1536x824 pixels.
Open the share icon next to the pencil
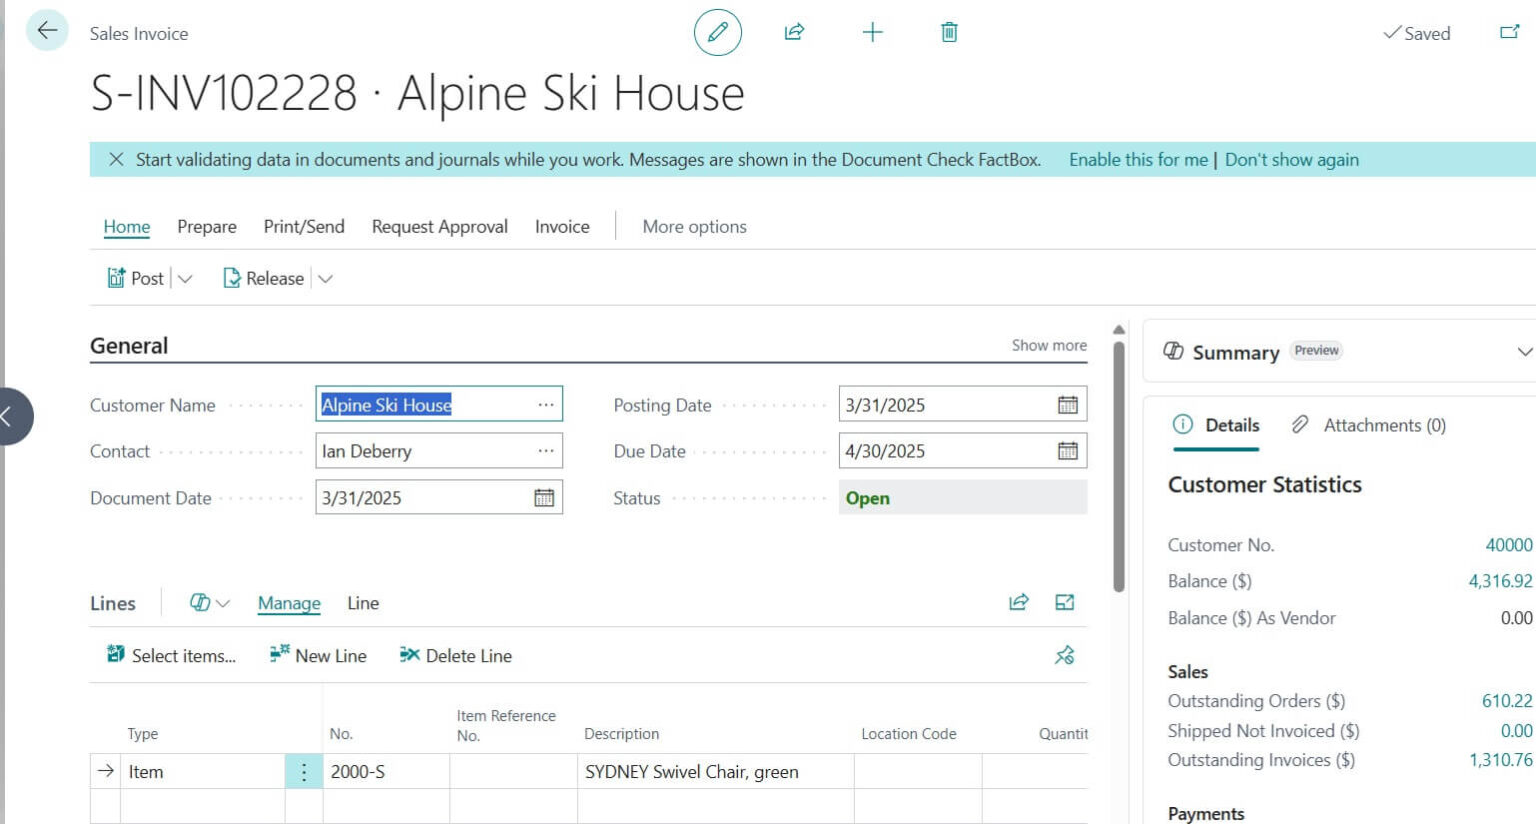794,32
